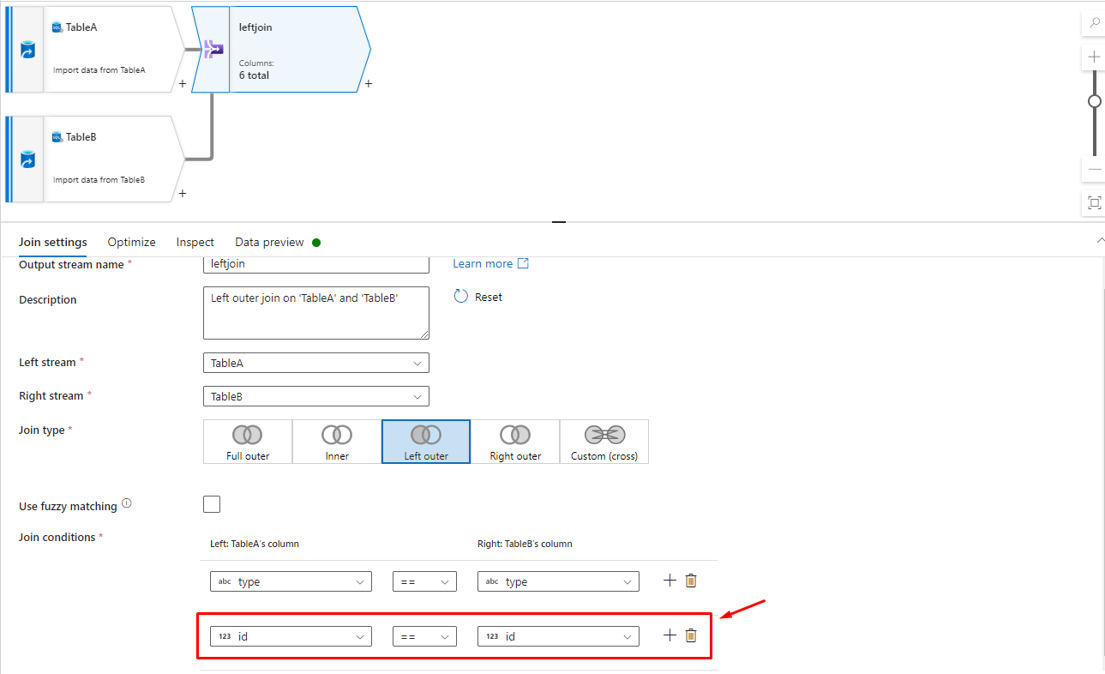Select the Left outer join type
Screen dimensions: 1105x674
click(x=426, y=442)
